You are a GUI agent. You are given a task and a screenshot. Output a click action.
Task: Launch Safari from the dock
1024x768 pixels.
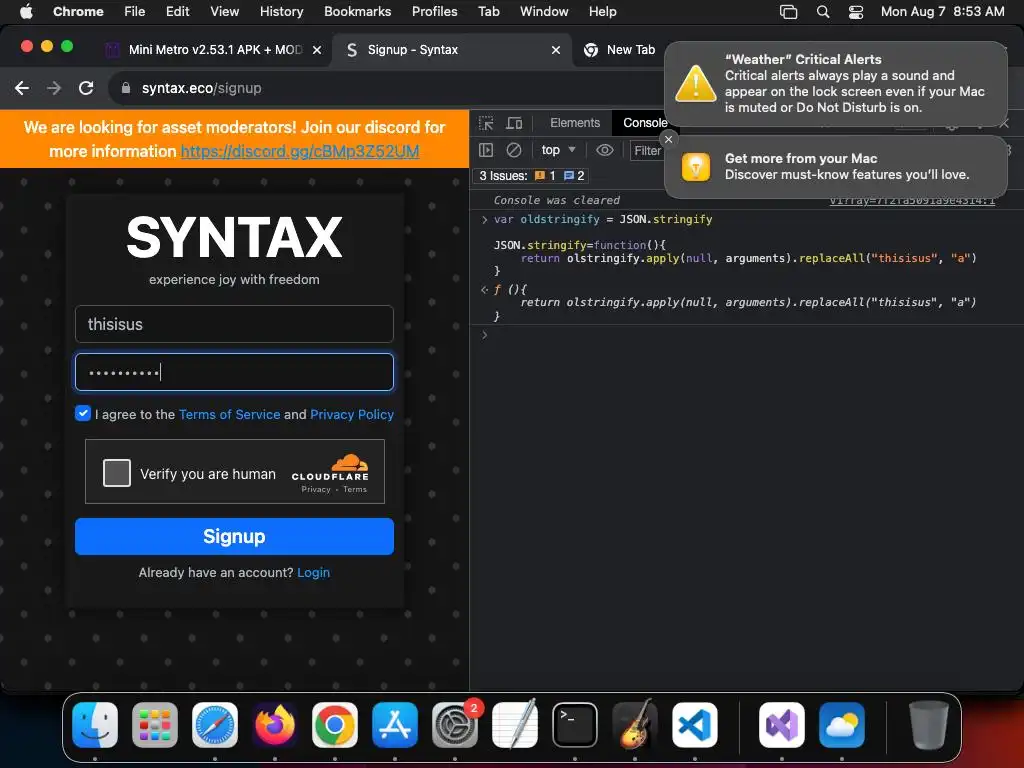click(215, 725)
